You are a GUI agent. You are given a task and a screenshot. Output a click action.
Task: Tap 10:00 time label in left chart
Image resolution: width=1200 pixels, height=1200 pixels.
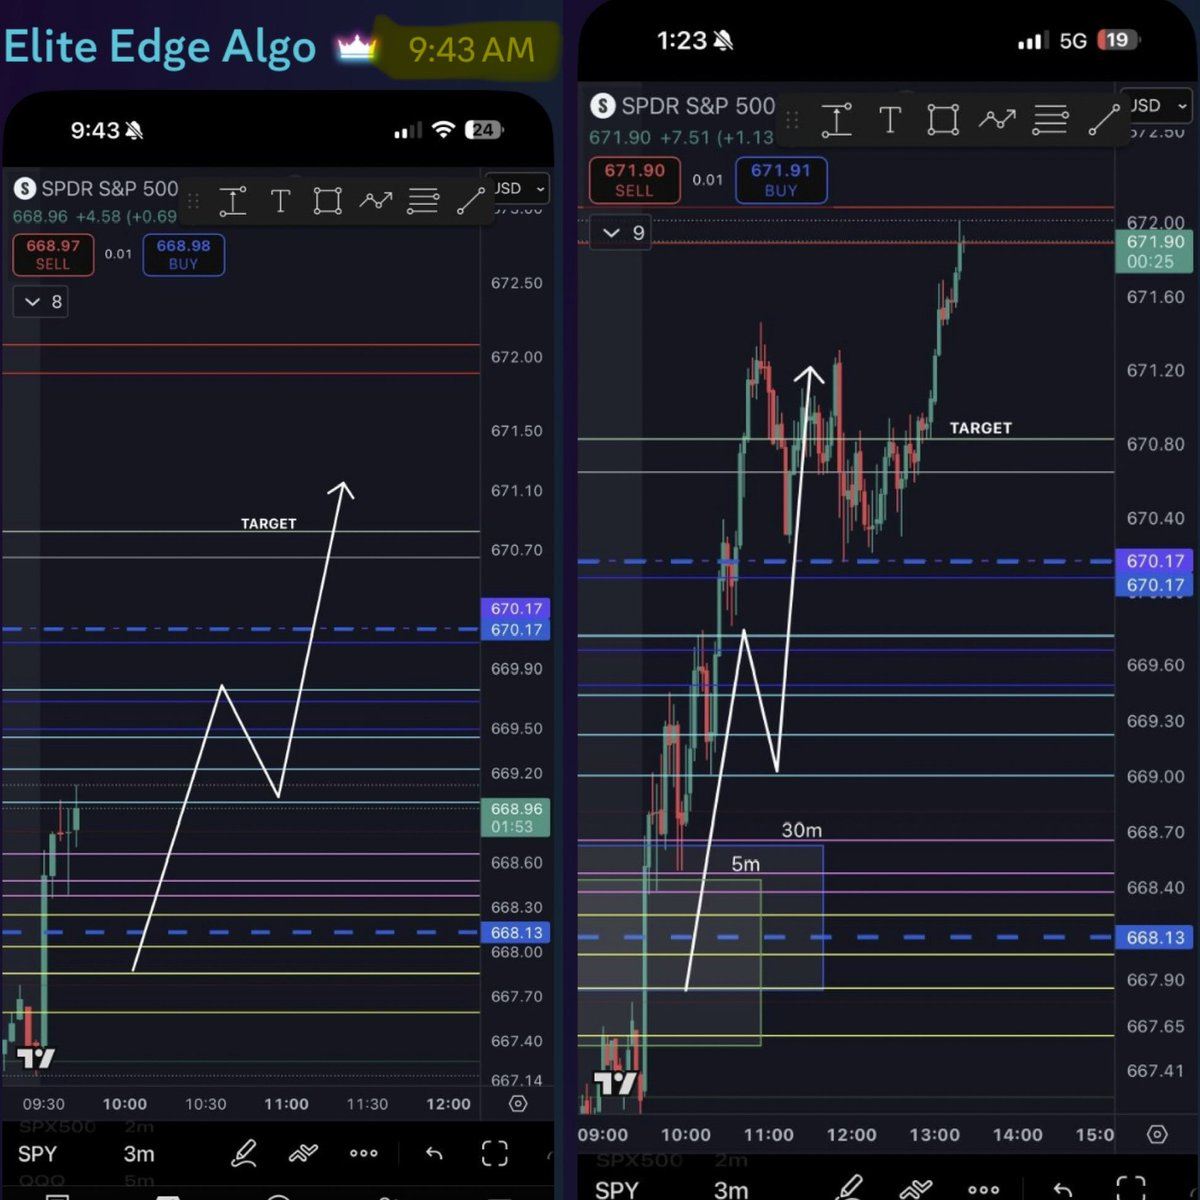tap(124, 1104)
